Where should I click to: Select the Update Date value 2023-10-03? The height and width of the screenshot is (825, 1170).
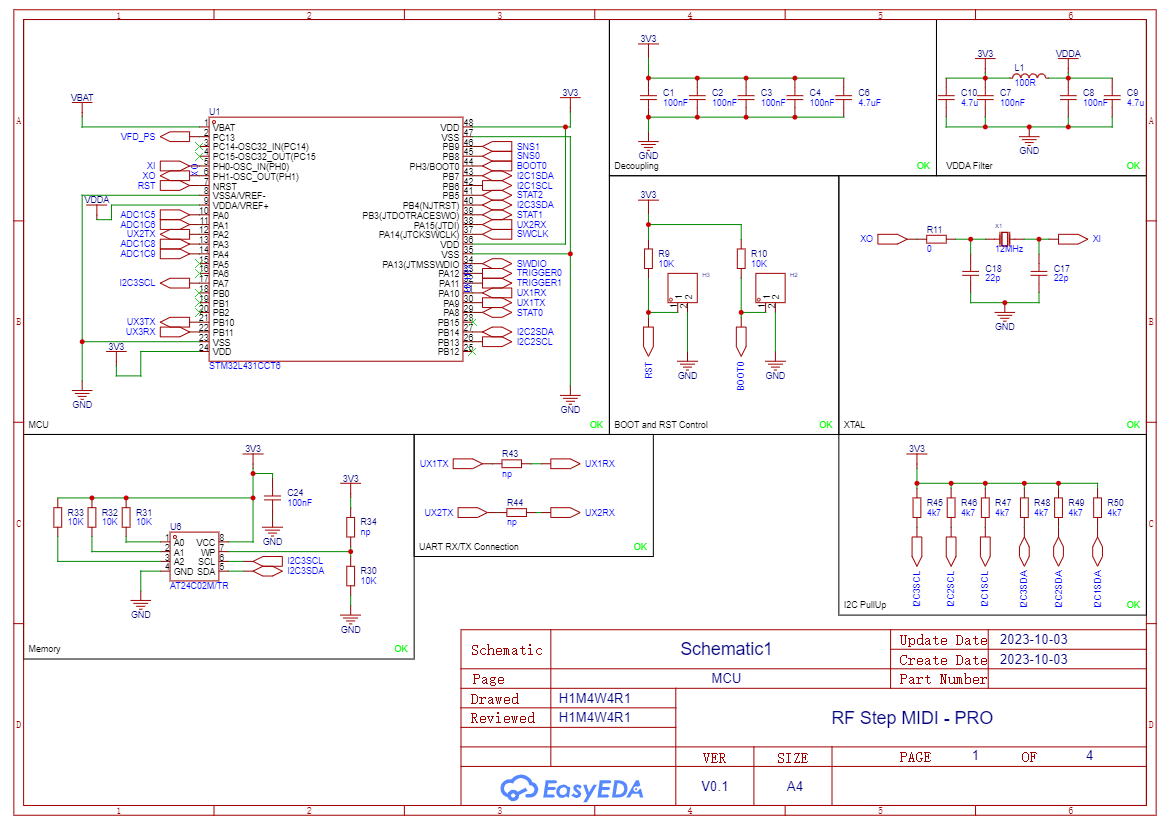(x=1033, y=639)
